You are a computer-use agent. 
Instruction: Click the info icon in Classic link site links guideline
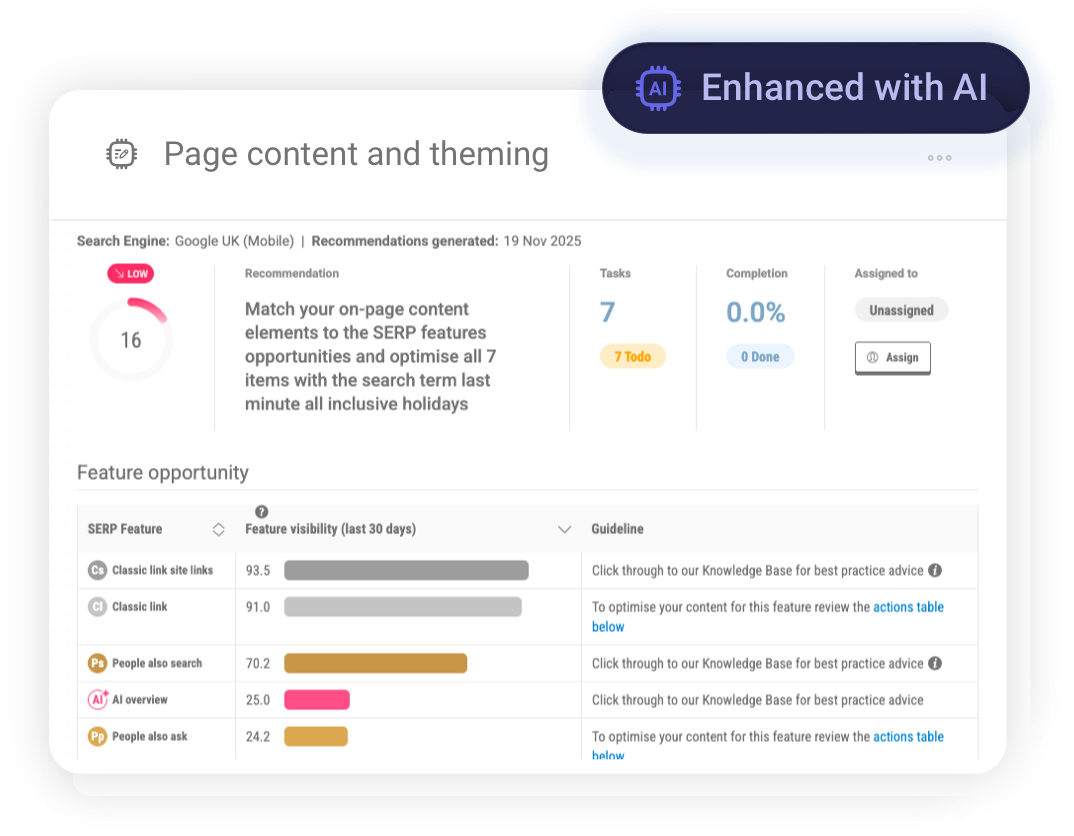click(x=936, y=570)
